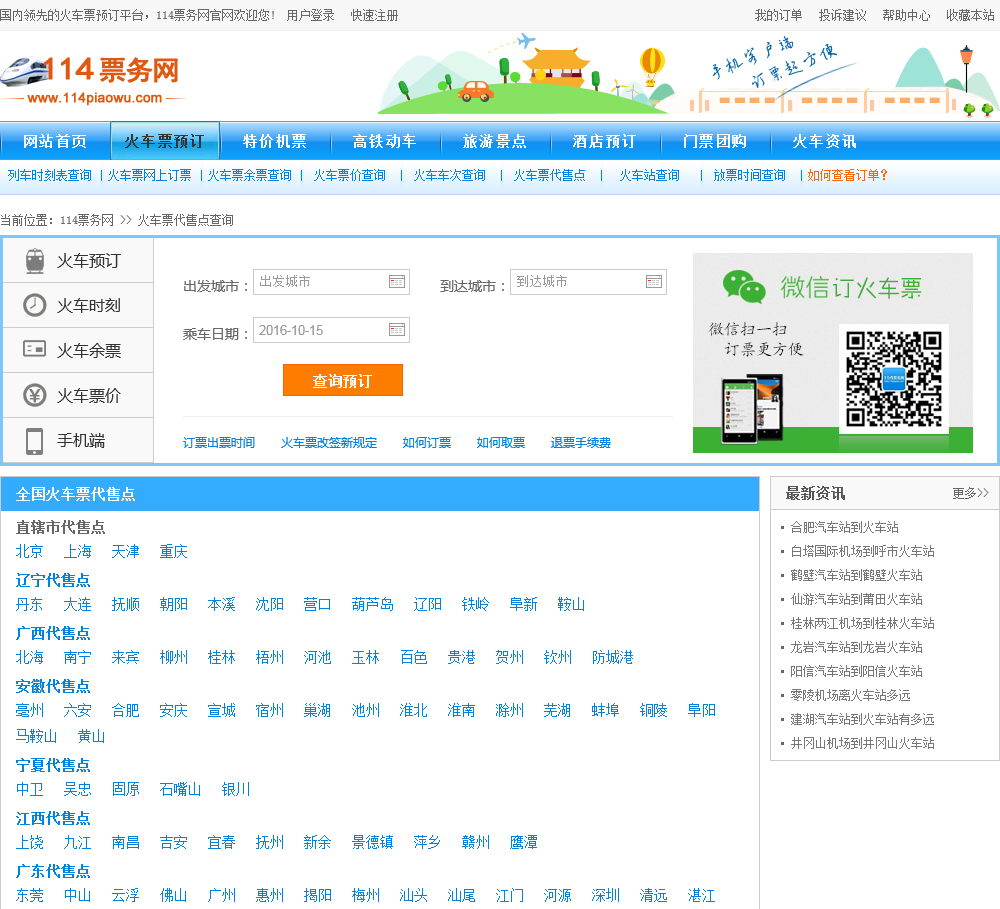1000x909 pixels.
Task: Open the 旅游景点 nav tab
Action: (x=495, y=141)
